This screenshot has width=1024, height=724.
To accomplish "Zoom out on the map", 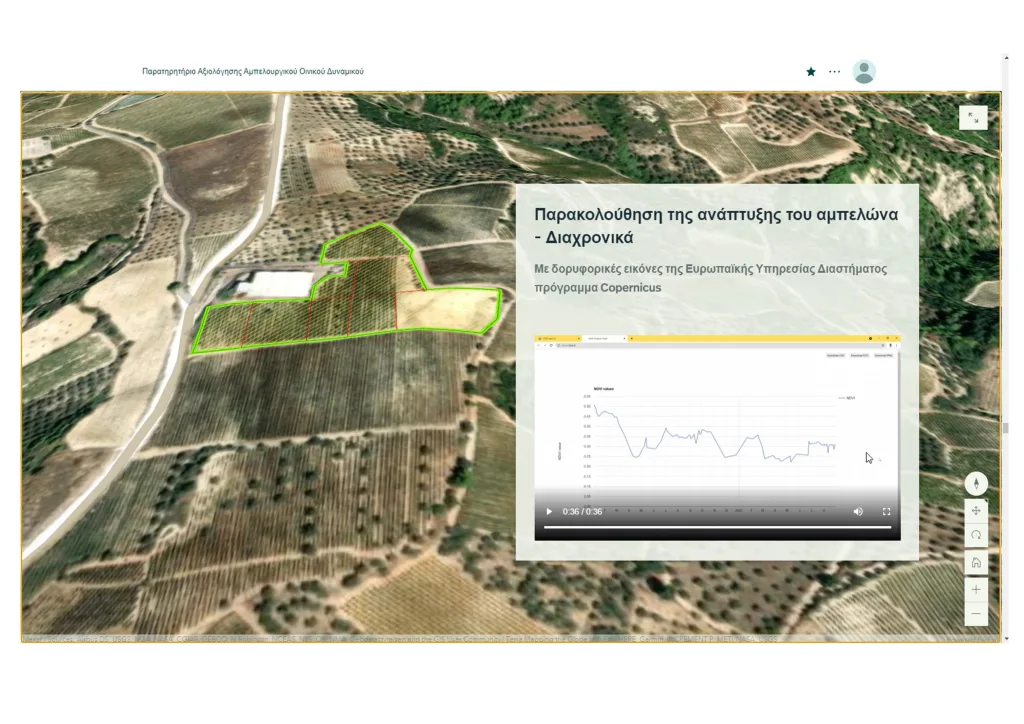I will point(976,614).
